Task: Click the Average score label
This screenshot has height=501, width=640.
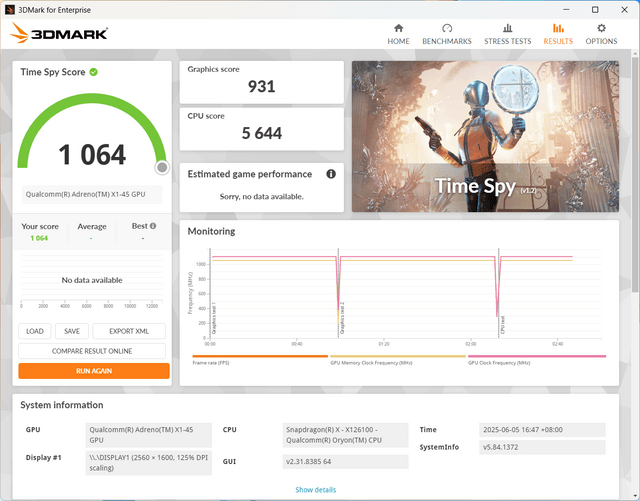Action: [92, 226]
